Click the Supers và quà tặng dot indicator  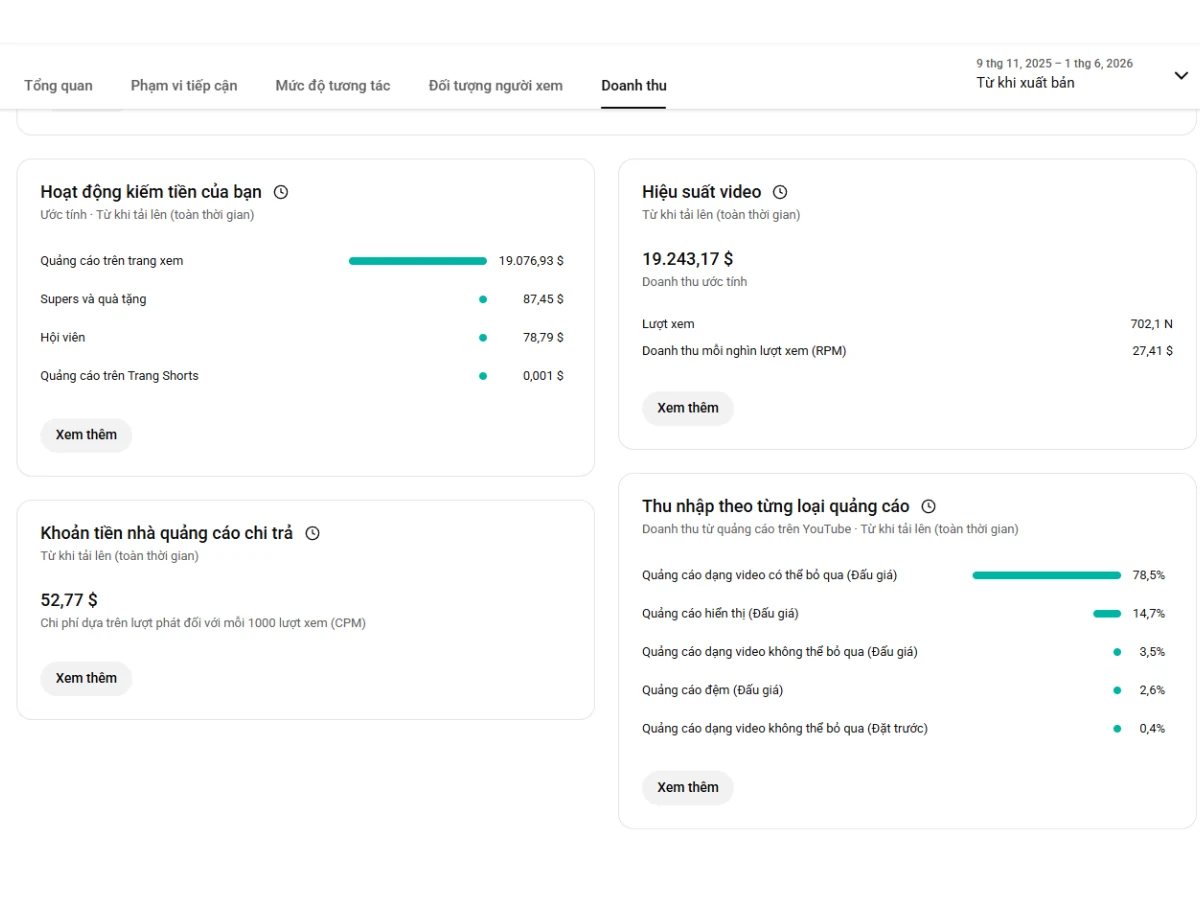click(x=483, y=299)
